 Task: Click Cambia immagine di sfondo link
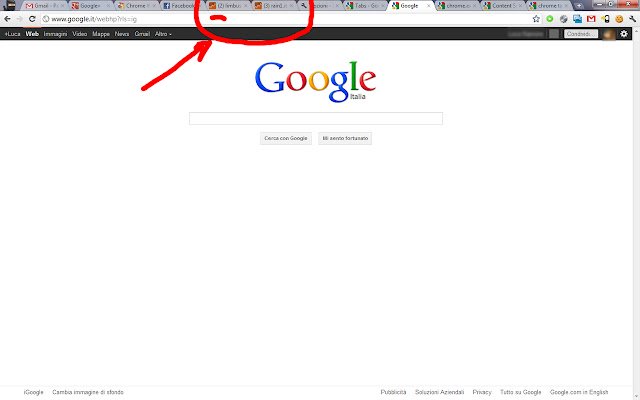pyautogui.click(x=88, y=392)
